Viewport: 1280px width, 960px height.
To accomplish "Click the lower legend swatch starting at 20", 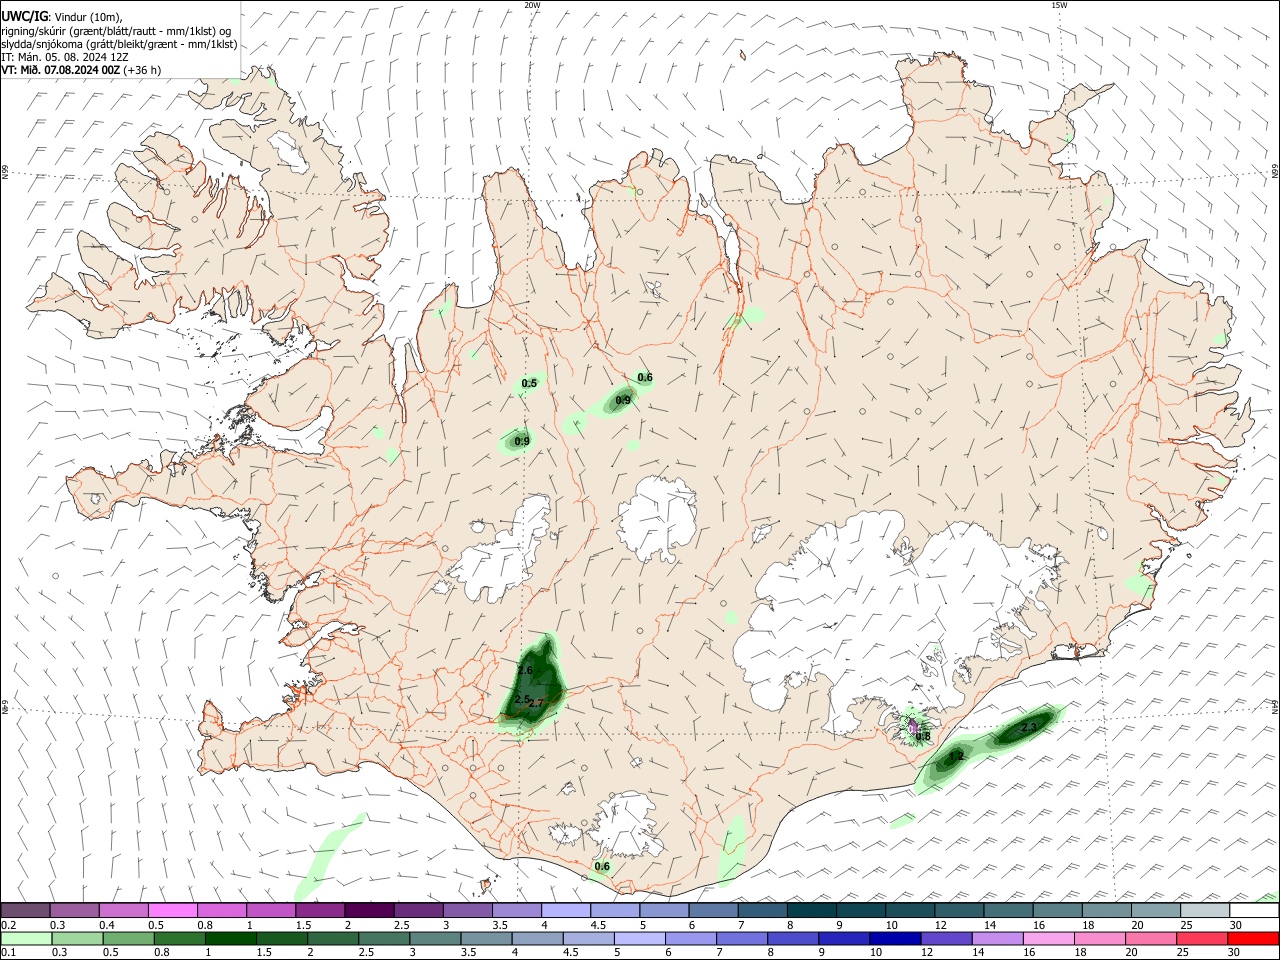I will 1151,938.
